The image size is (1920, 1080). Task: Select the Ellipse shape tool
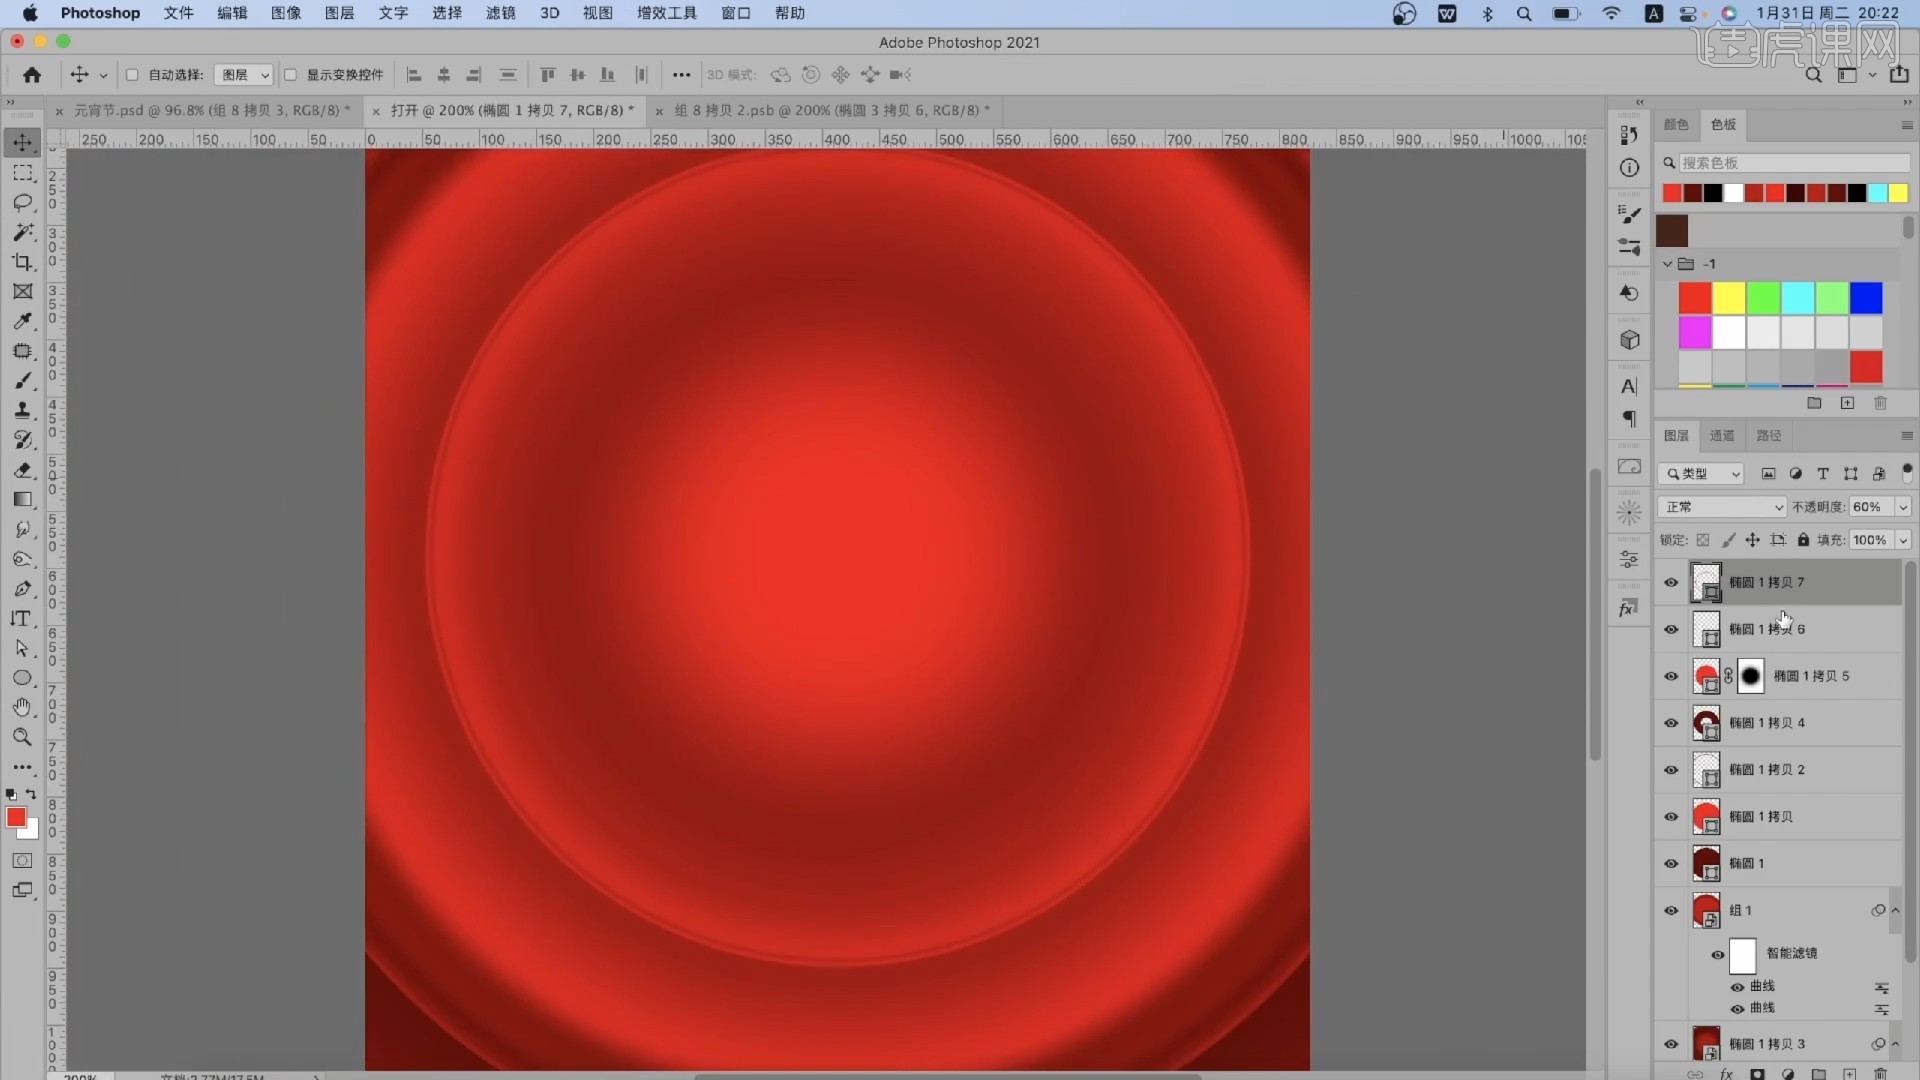point(22,678)
